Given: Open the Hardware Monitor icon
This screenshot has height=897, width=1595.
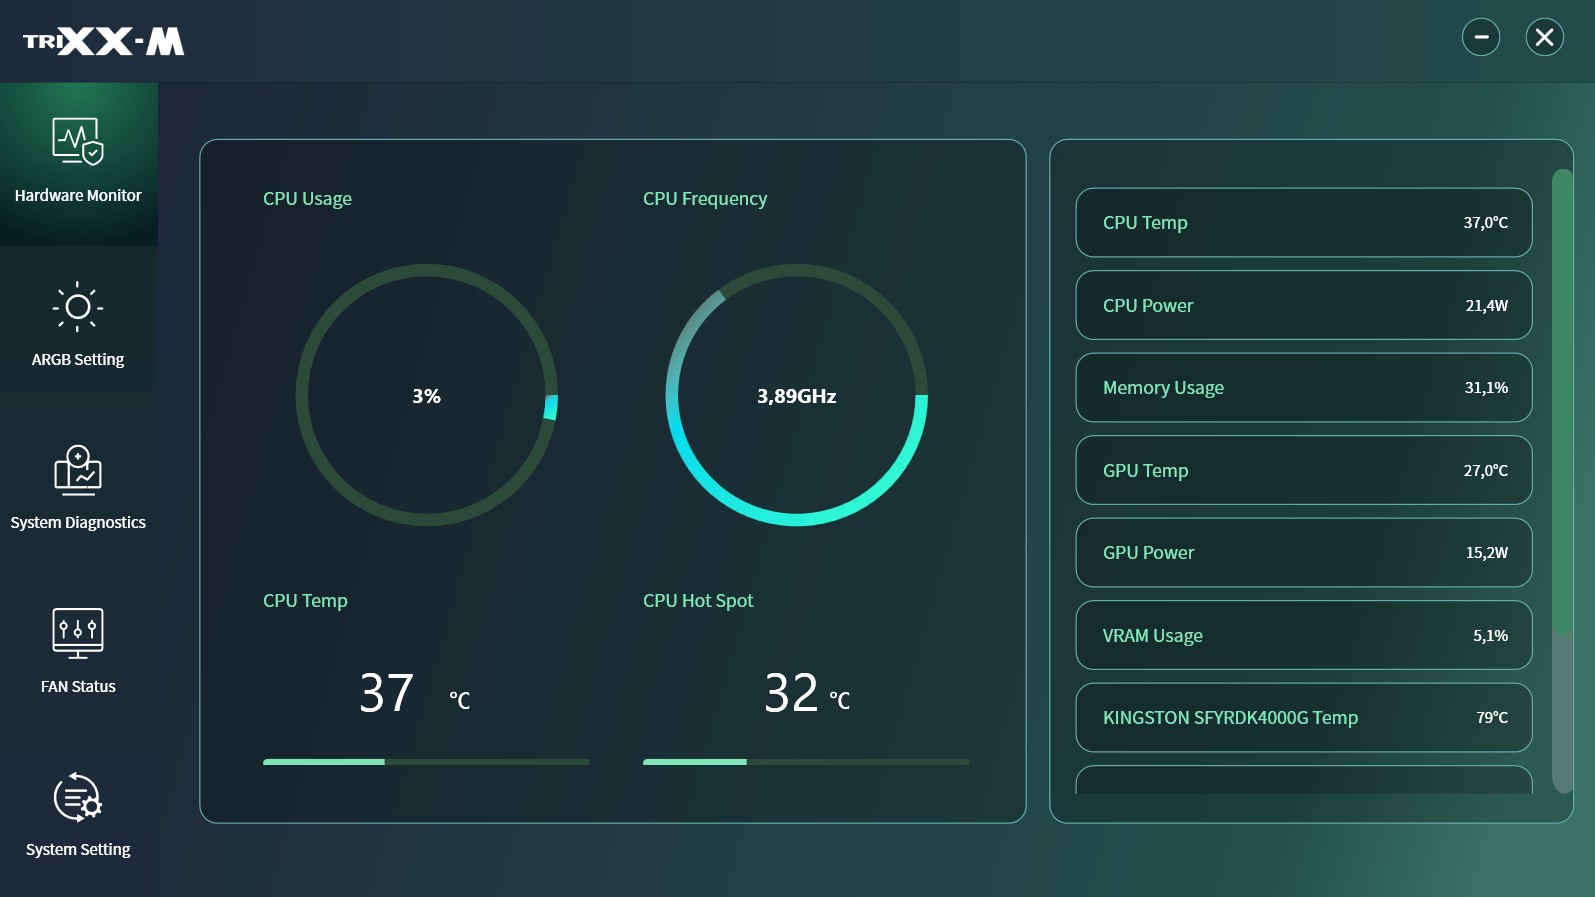Looking at the screenshot, I should click(78, 142).
